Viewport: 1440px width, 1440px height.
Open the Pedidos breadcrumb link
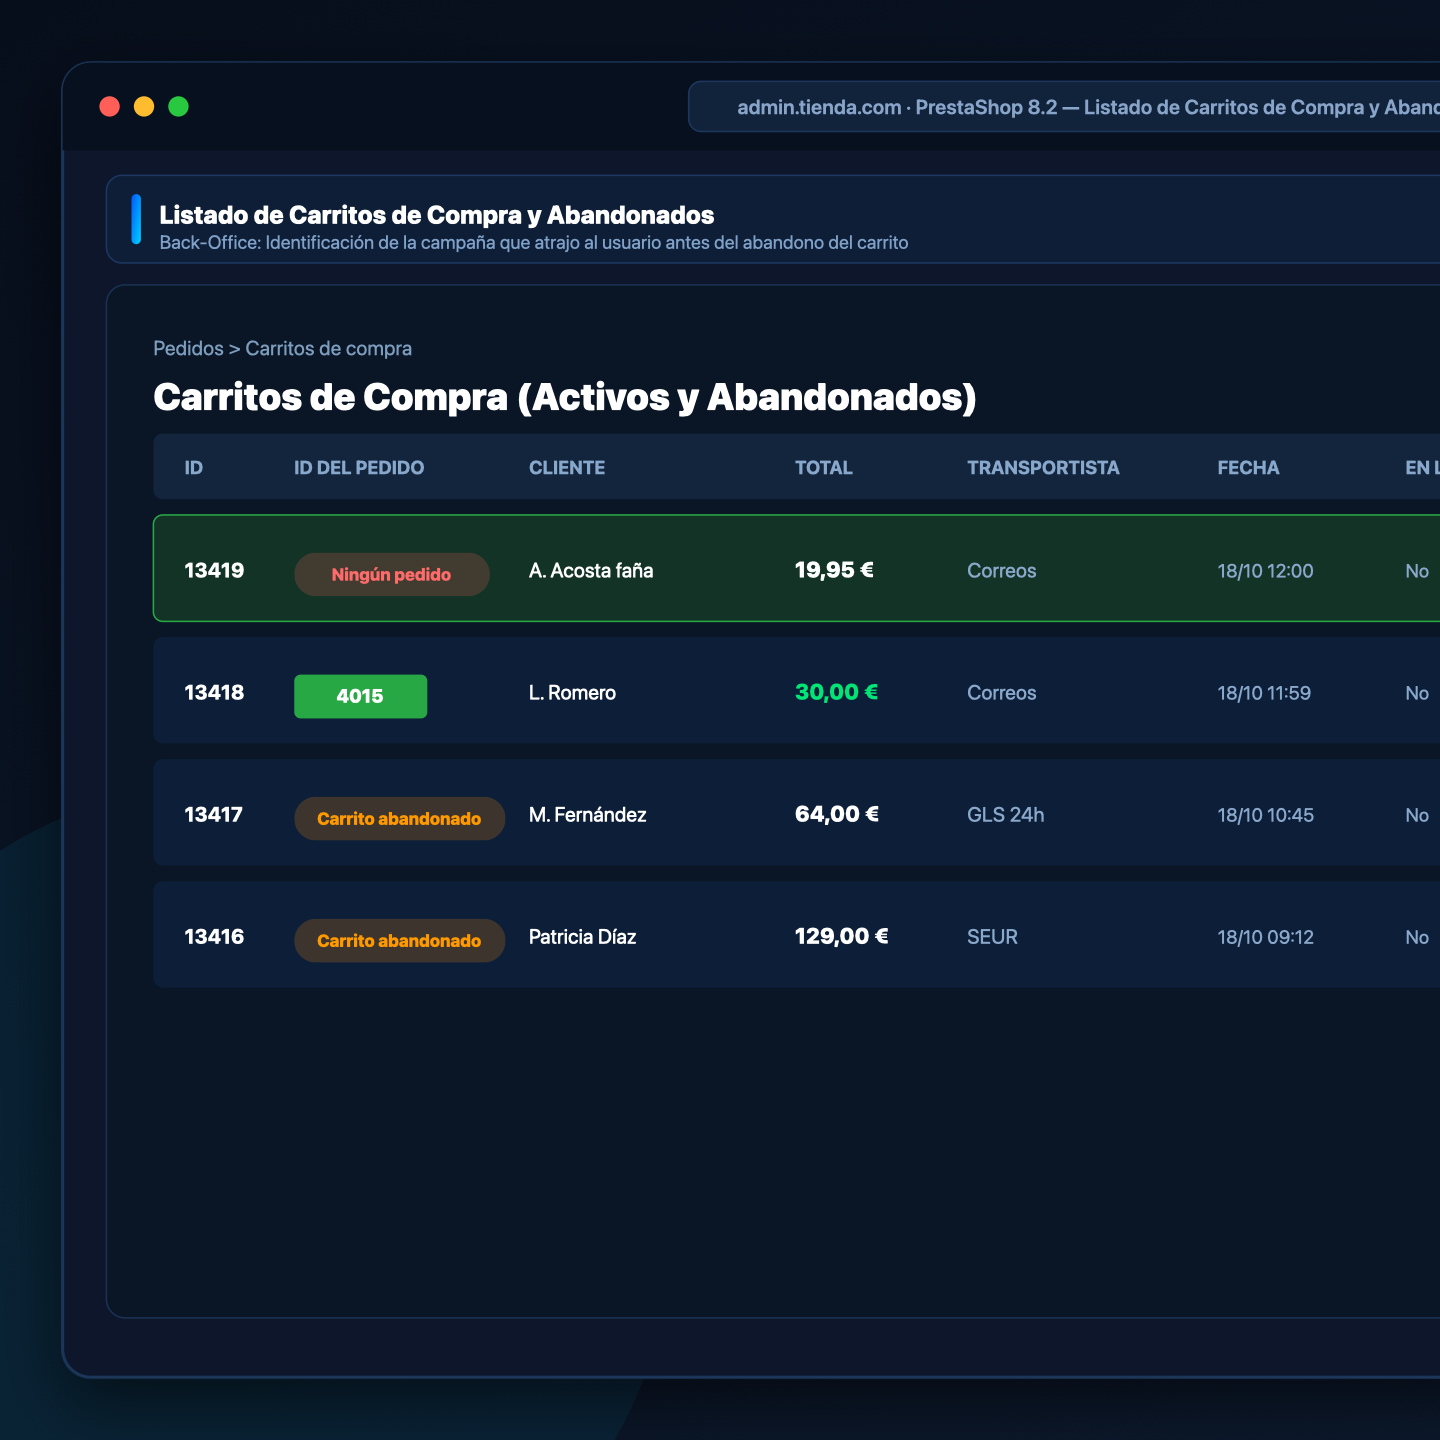coord(188,349)
